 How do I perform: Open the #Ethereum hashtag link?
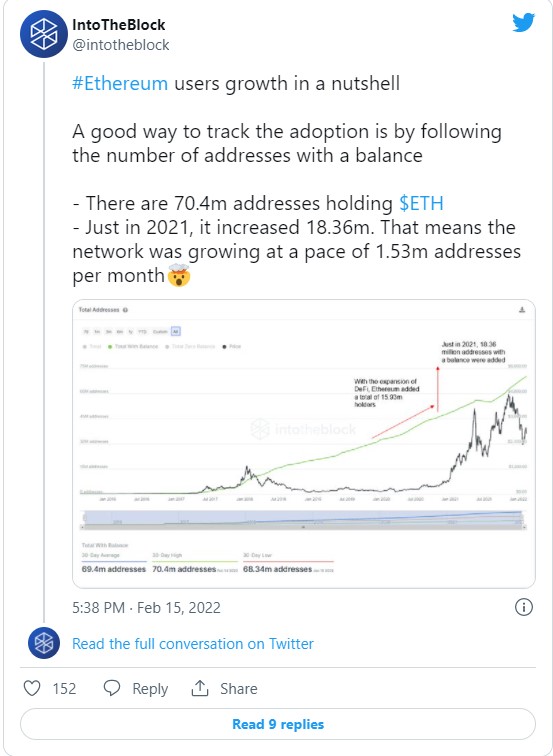[120, 83]
